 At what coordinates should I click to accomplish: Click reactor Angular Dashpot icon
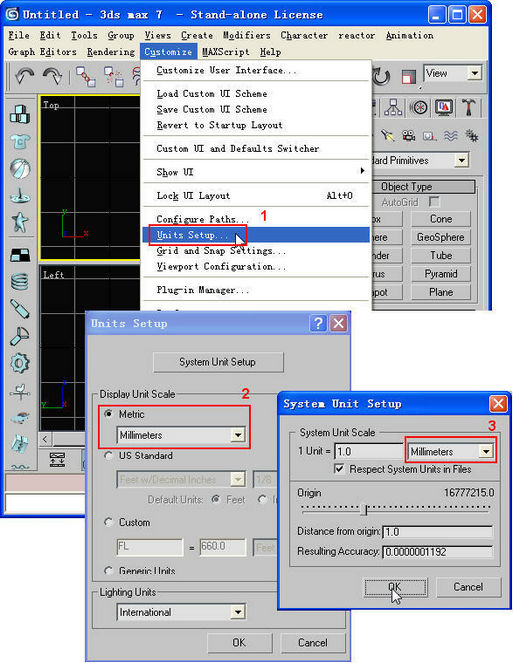coord(20,336)
